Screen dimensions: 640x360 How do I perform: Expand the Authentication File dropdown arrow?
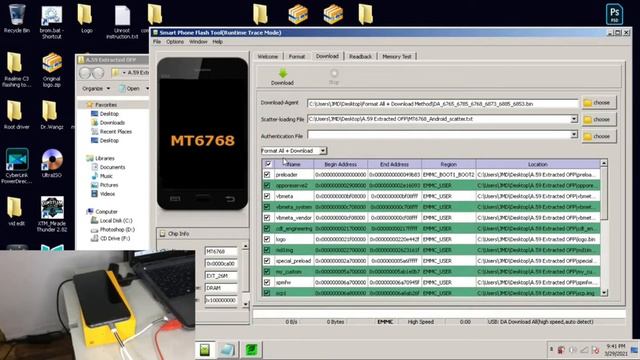(x=574, y=134)
